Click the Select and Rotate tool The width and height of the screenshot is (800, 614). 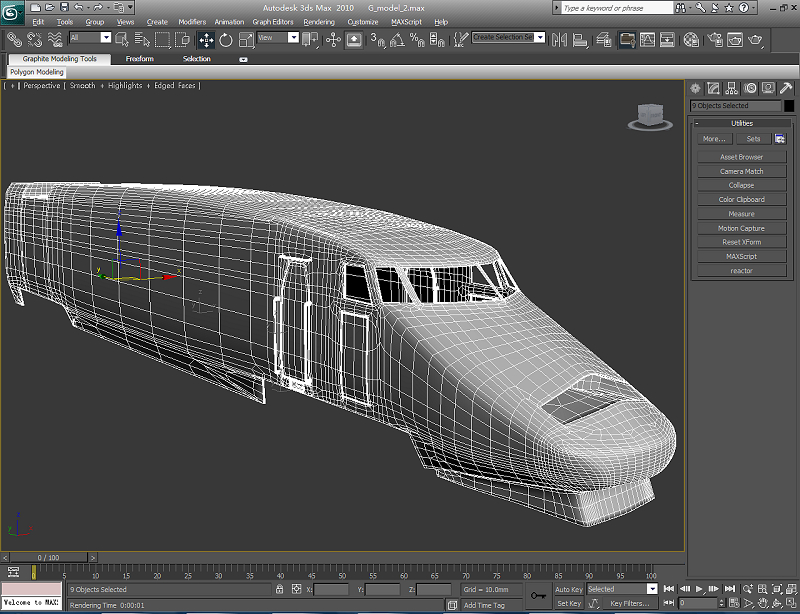(226, 40)
